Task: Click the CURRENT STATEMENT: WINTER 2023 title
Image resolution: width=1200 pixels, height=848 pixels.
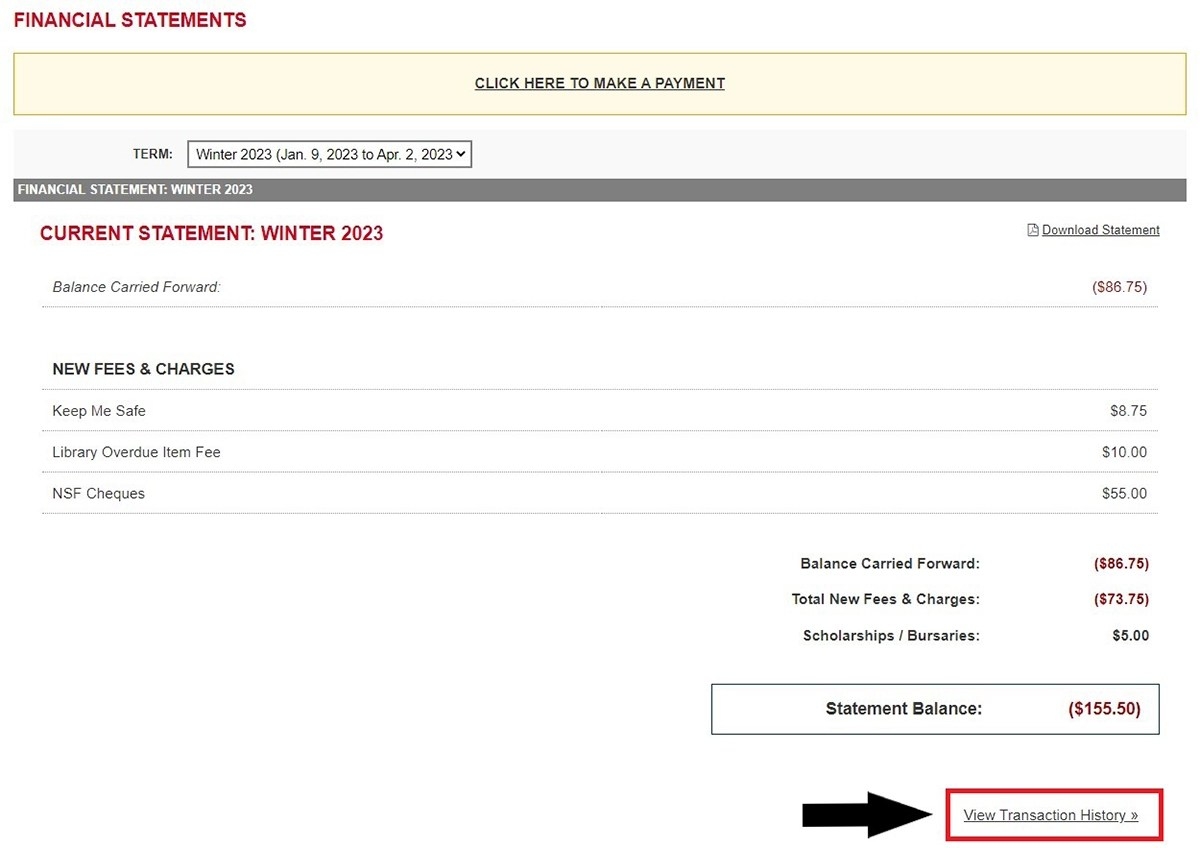Action: 211,232
